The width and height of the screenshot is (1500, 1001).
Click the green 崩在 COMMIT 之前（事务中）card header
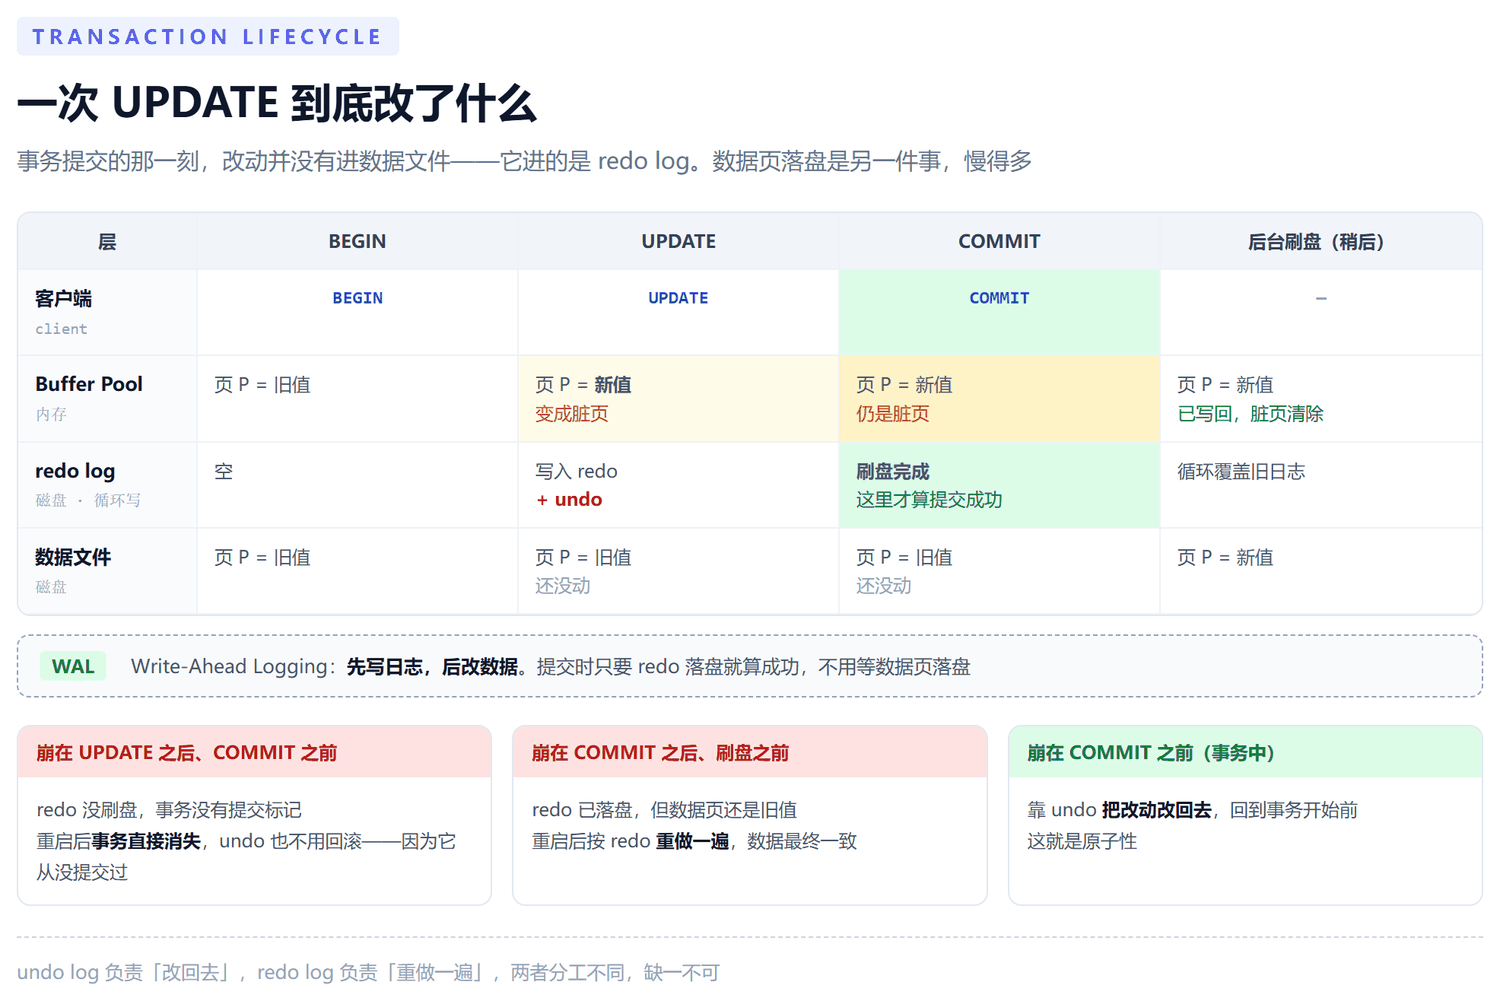coord(1245,752)
